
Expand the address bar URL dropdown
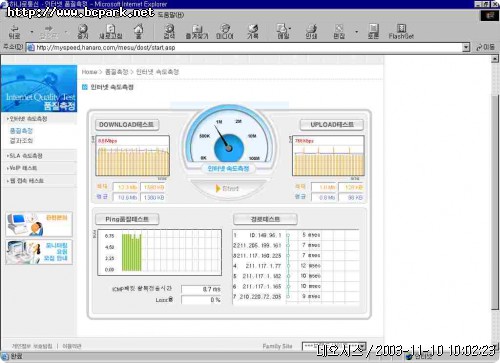(466, 47)
